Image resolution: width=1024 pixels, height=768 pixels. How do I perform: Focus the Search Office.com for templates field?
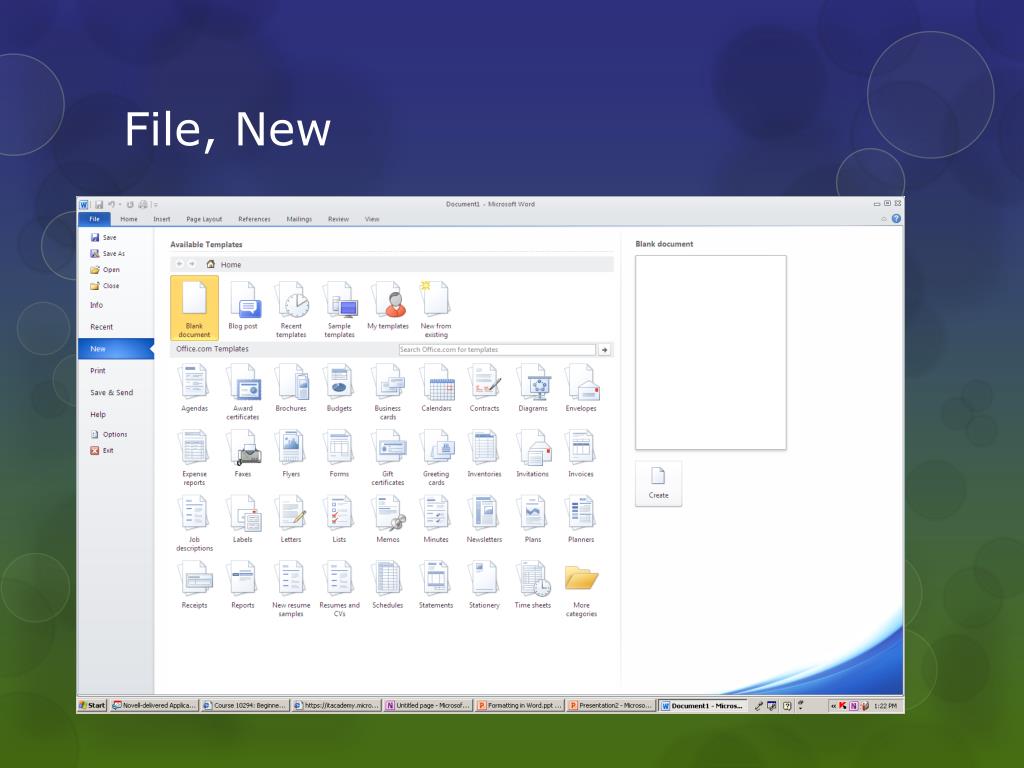point(497,350)
